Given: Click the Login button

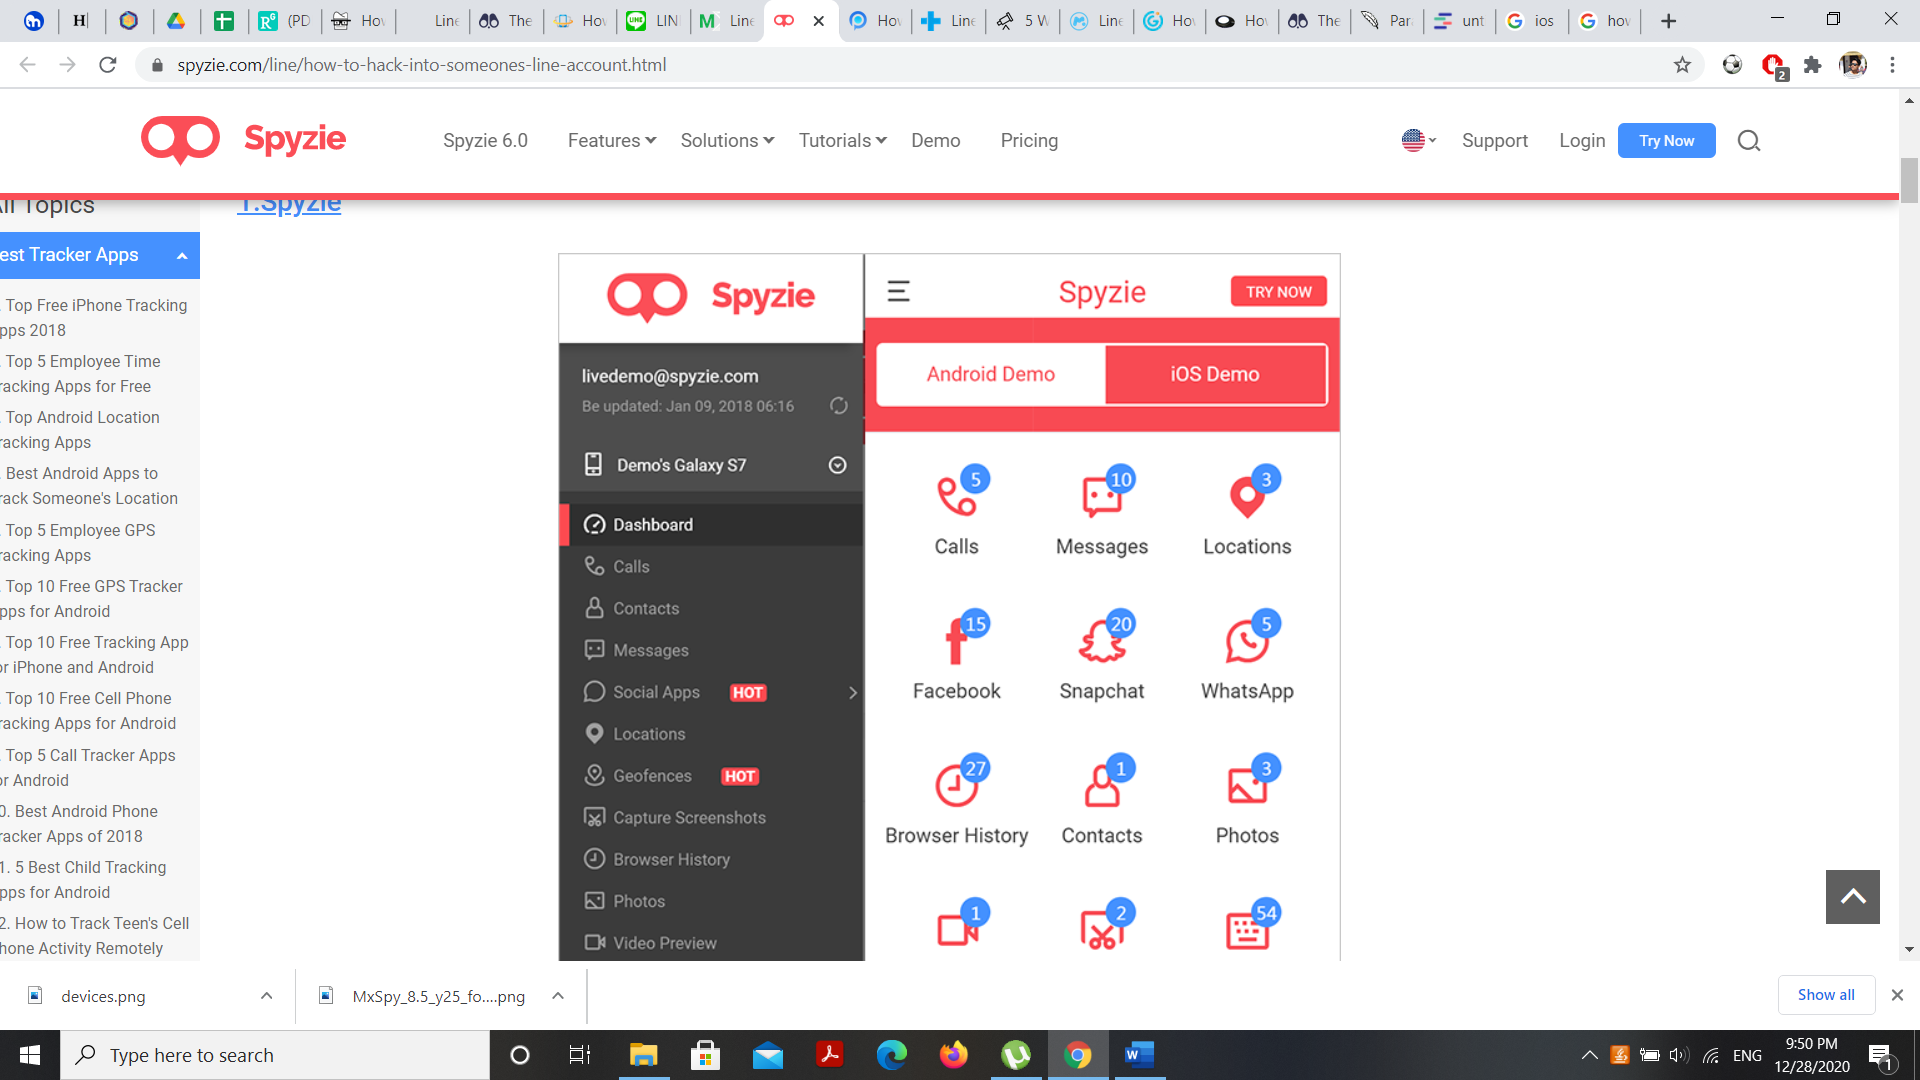Looking at the screenshot, I should [1581, 140].
